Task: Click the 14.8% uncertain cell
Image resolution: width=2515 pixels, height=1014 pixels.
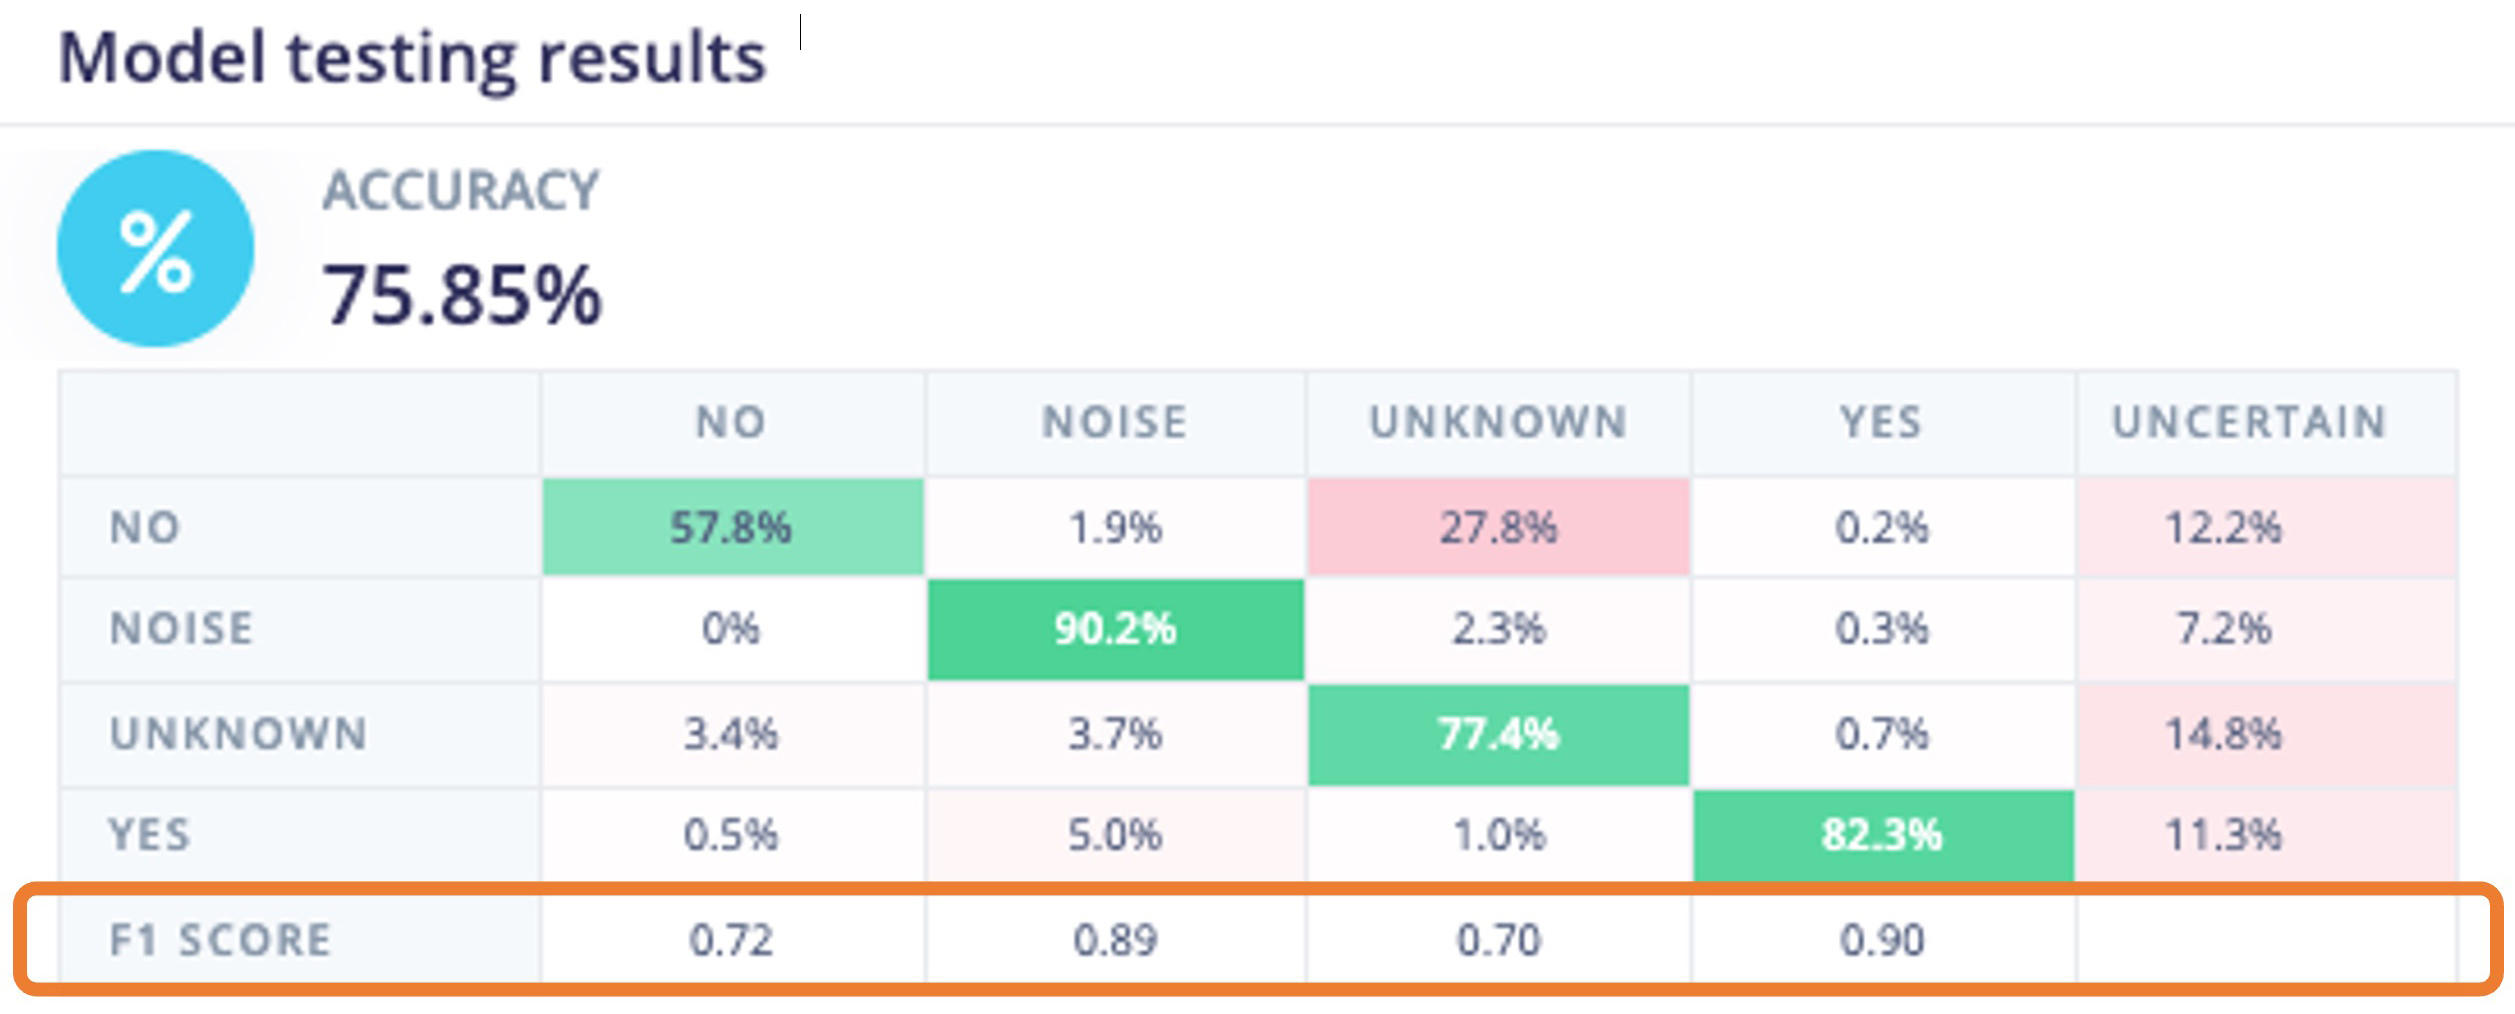Action: click(2224, 734)
